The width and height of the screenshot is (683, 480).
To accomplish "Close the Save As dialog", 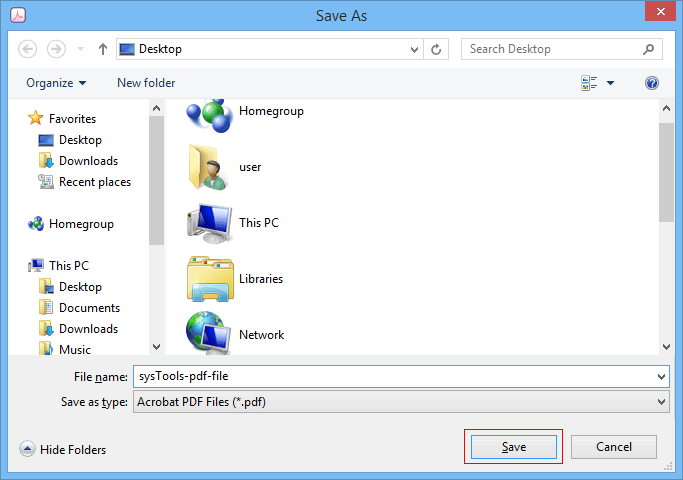I will (x=660, y=12).
